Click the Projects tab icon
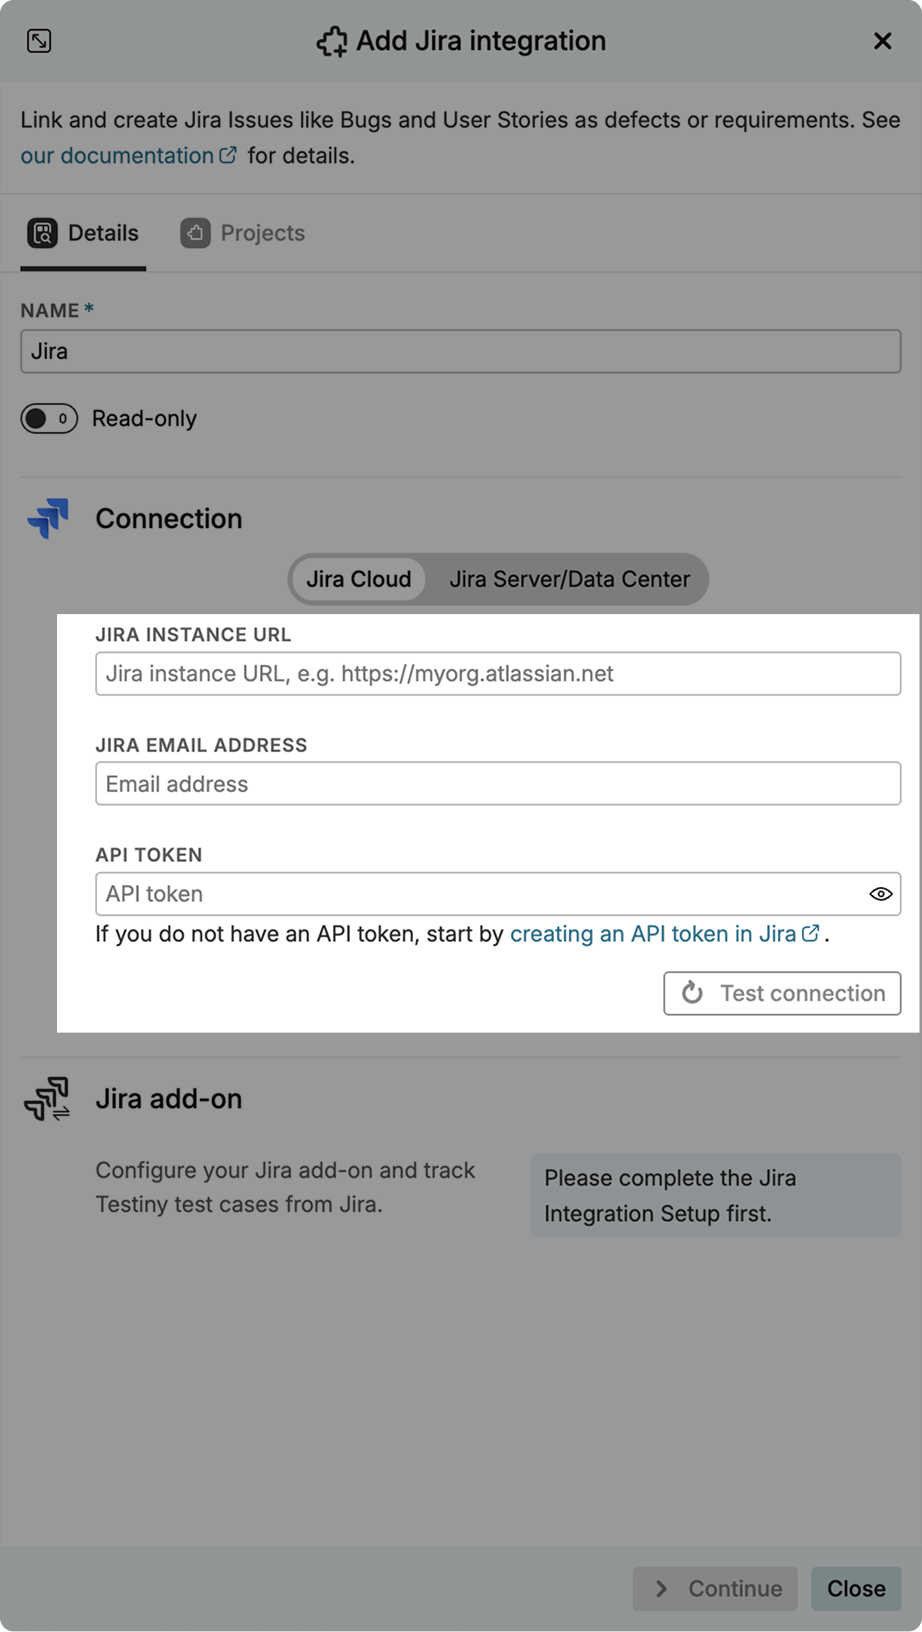922x1632 pixels. click(x=195, y=232)
